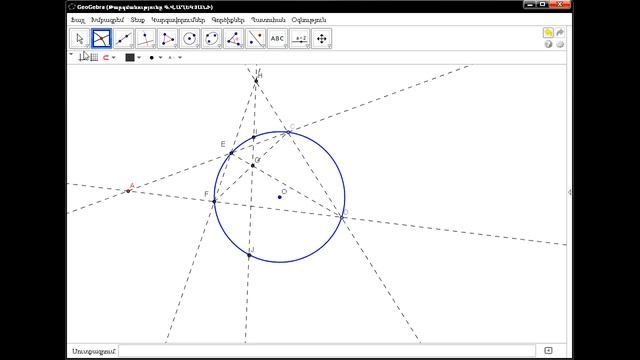
Task: Click the black color swatch in style bar
Action: point(130,58)
